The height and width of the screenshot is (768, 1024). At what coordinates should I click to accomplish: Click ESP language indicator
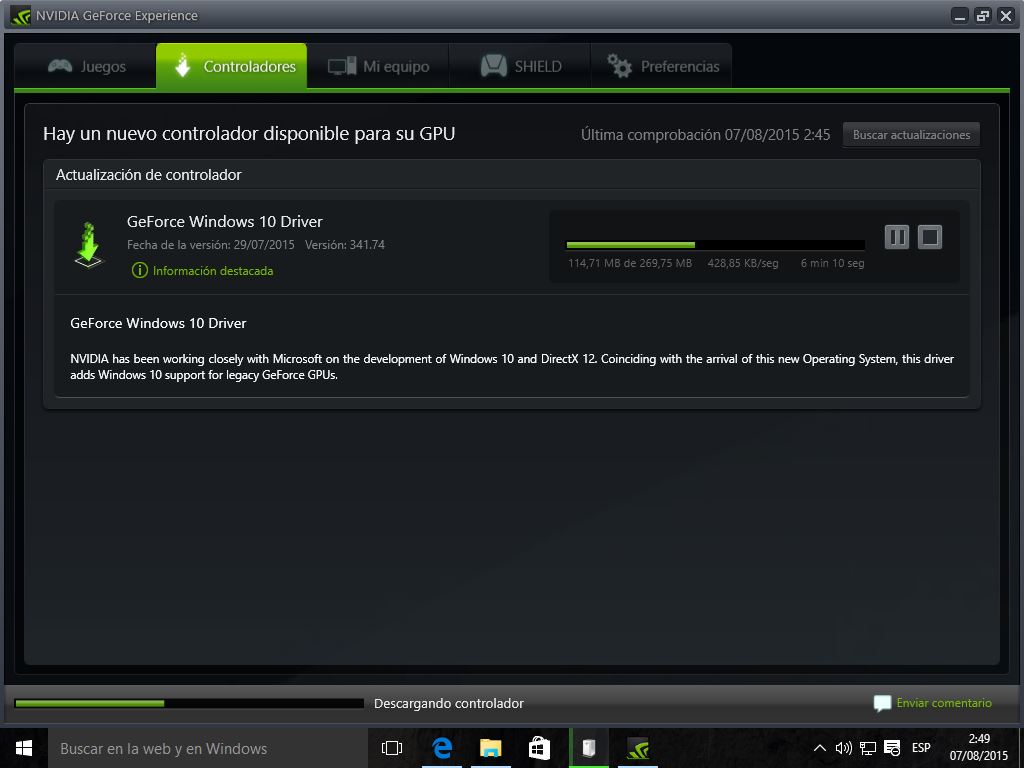921,748
